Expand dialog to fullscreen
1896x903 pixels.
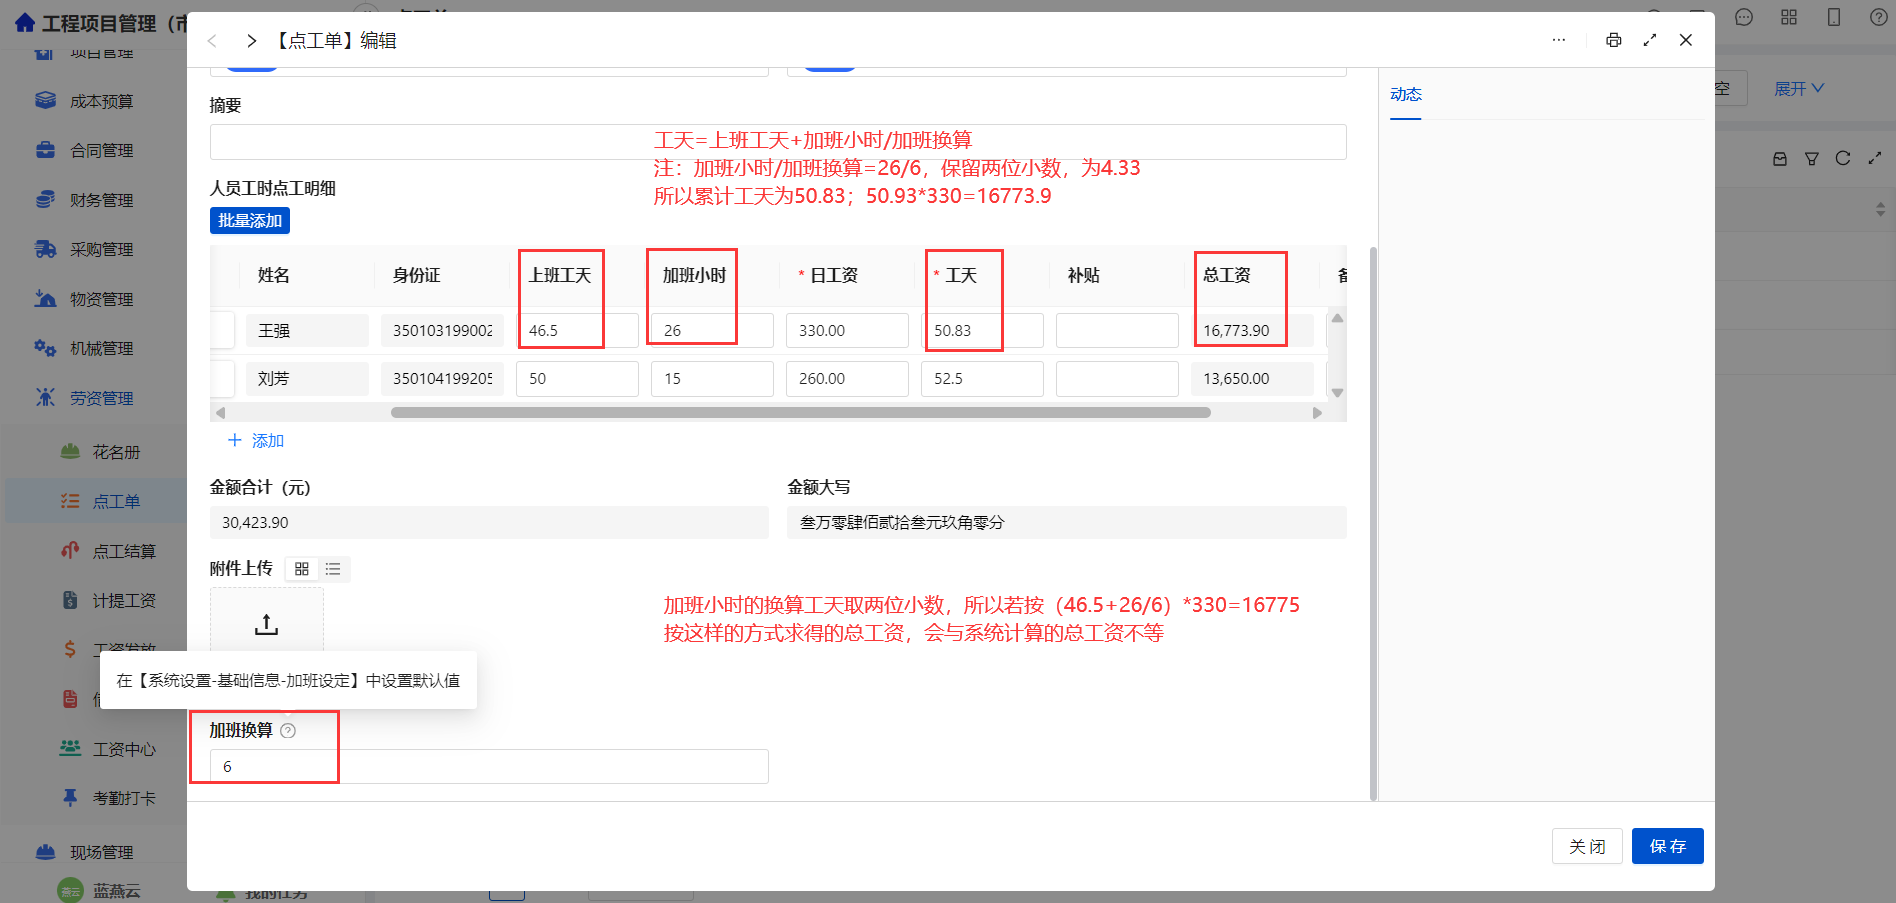point(1650,40)
